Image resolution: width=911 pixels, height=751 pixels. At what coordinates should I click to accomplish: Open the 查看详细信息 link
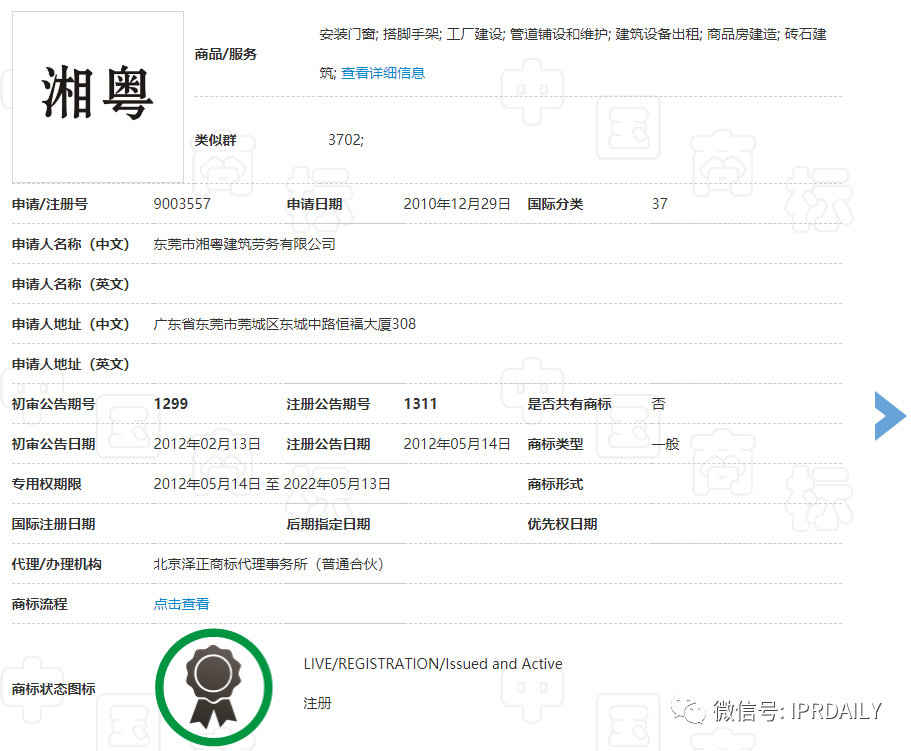383,73
